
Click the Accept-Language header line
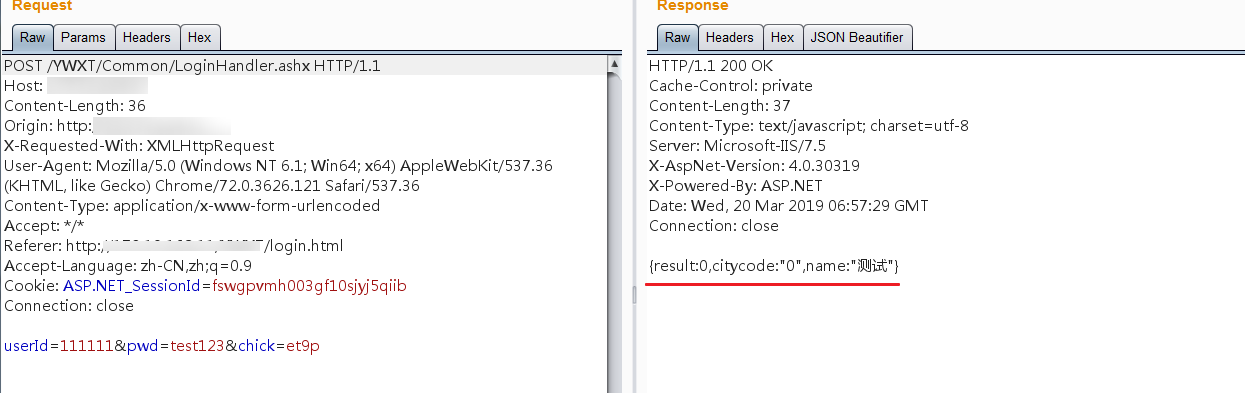point(128,266)
